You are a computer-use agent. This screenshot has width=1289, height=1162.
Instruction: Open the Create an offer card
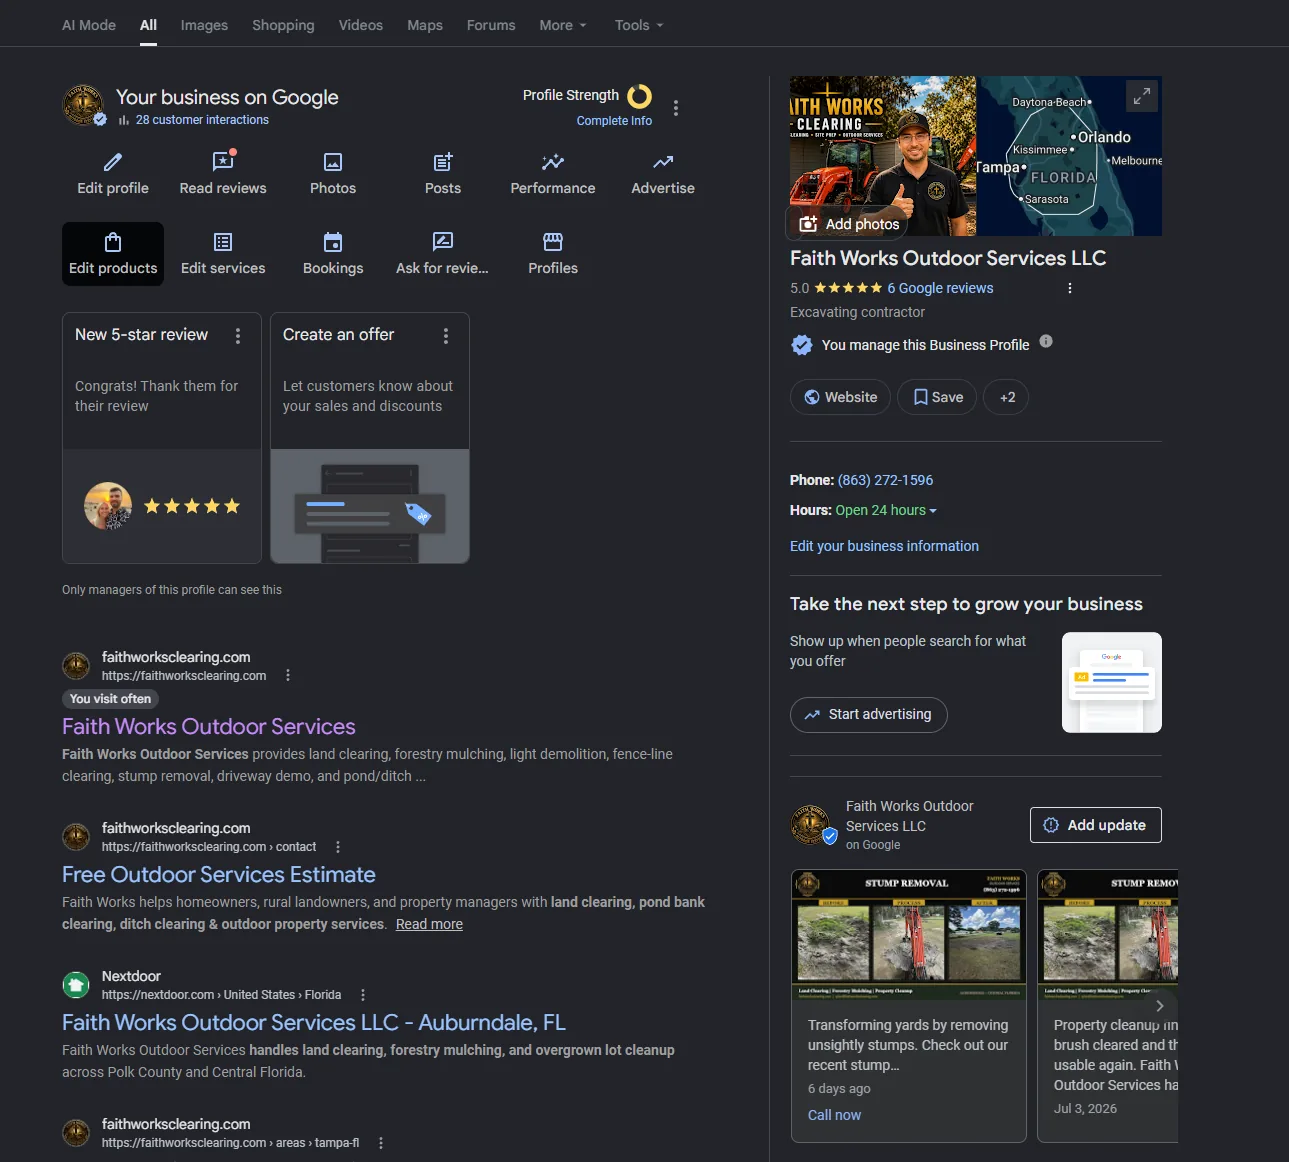tap(370, 438)
